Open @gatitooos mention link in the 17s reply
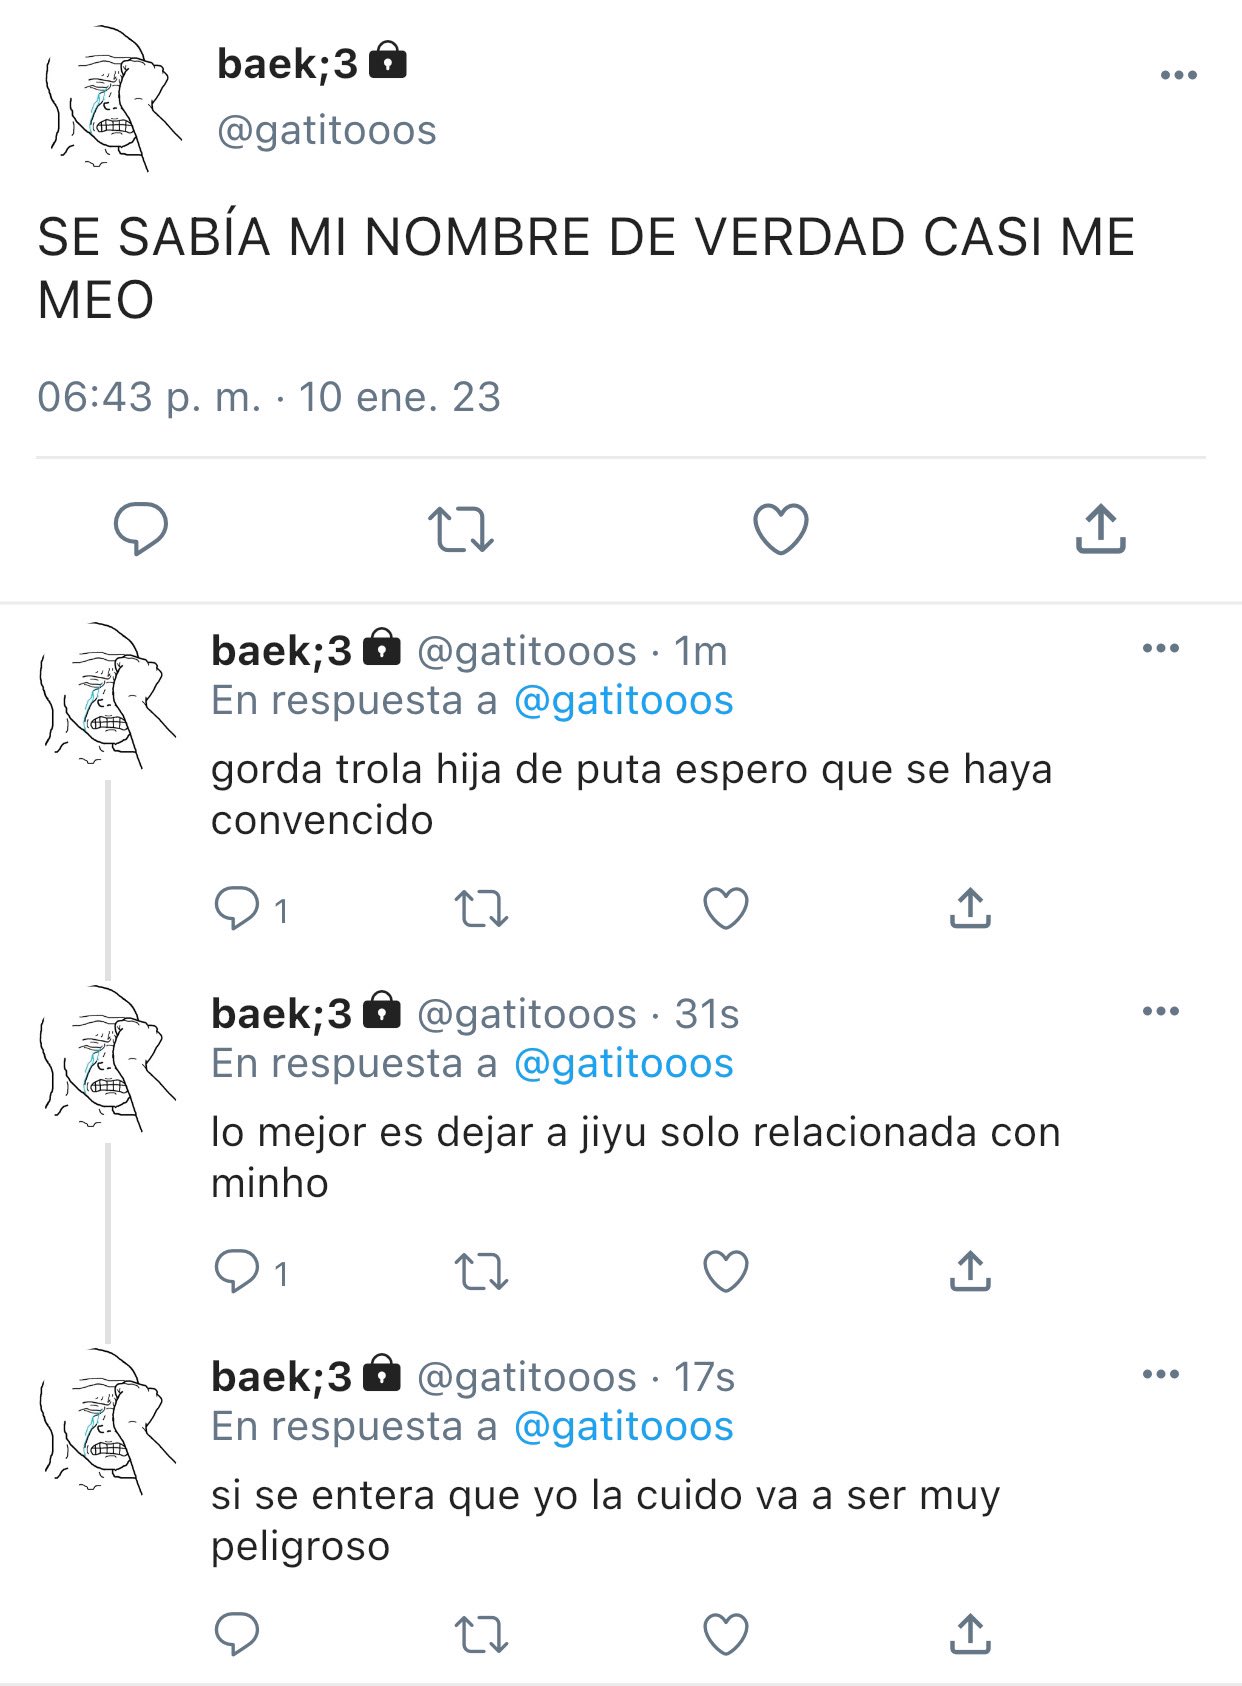Screen dimensions: 1242x1686 (x=624, y=1426)
